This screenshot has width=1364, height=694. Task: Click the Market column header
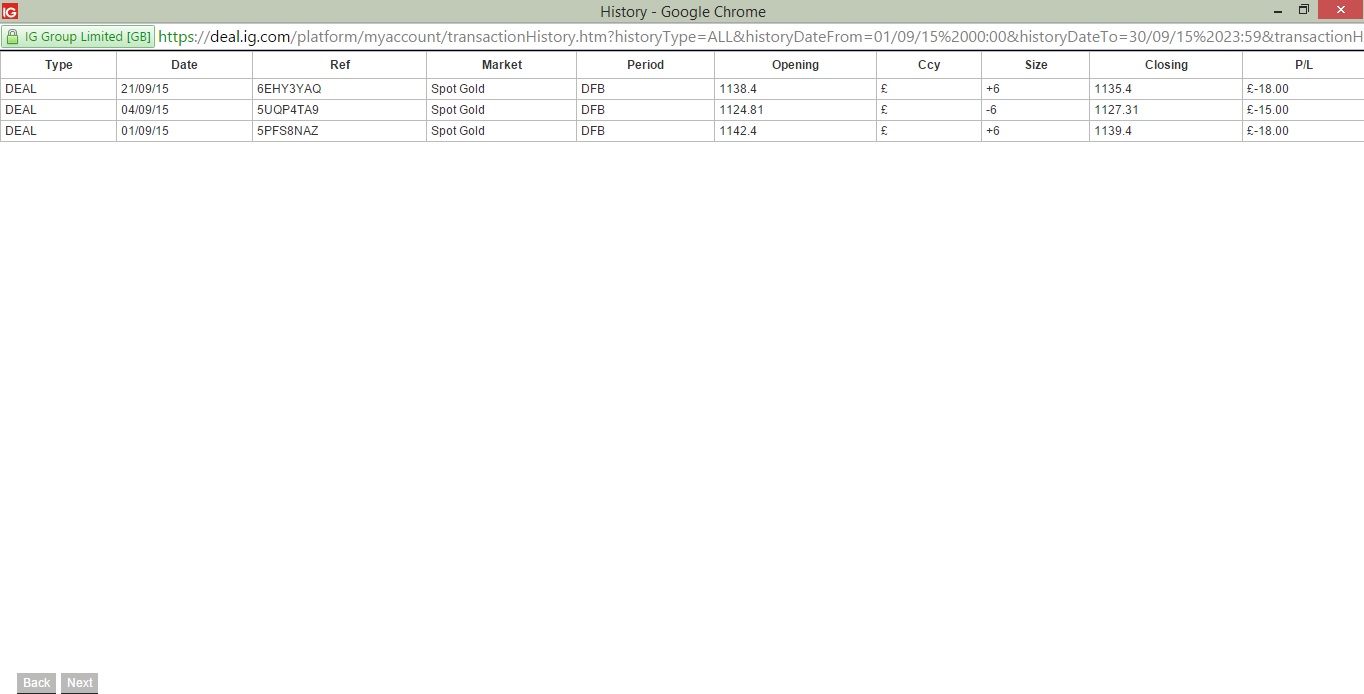coord(502,65)
